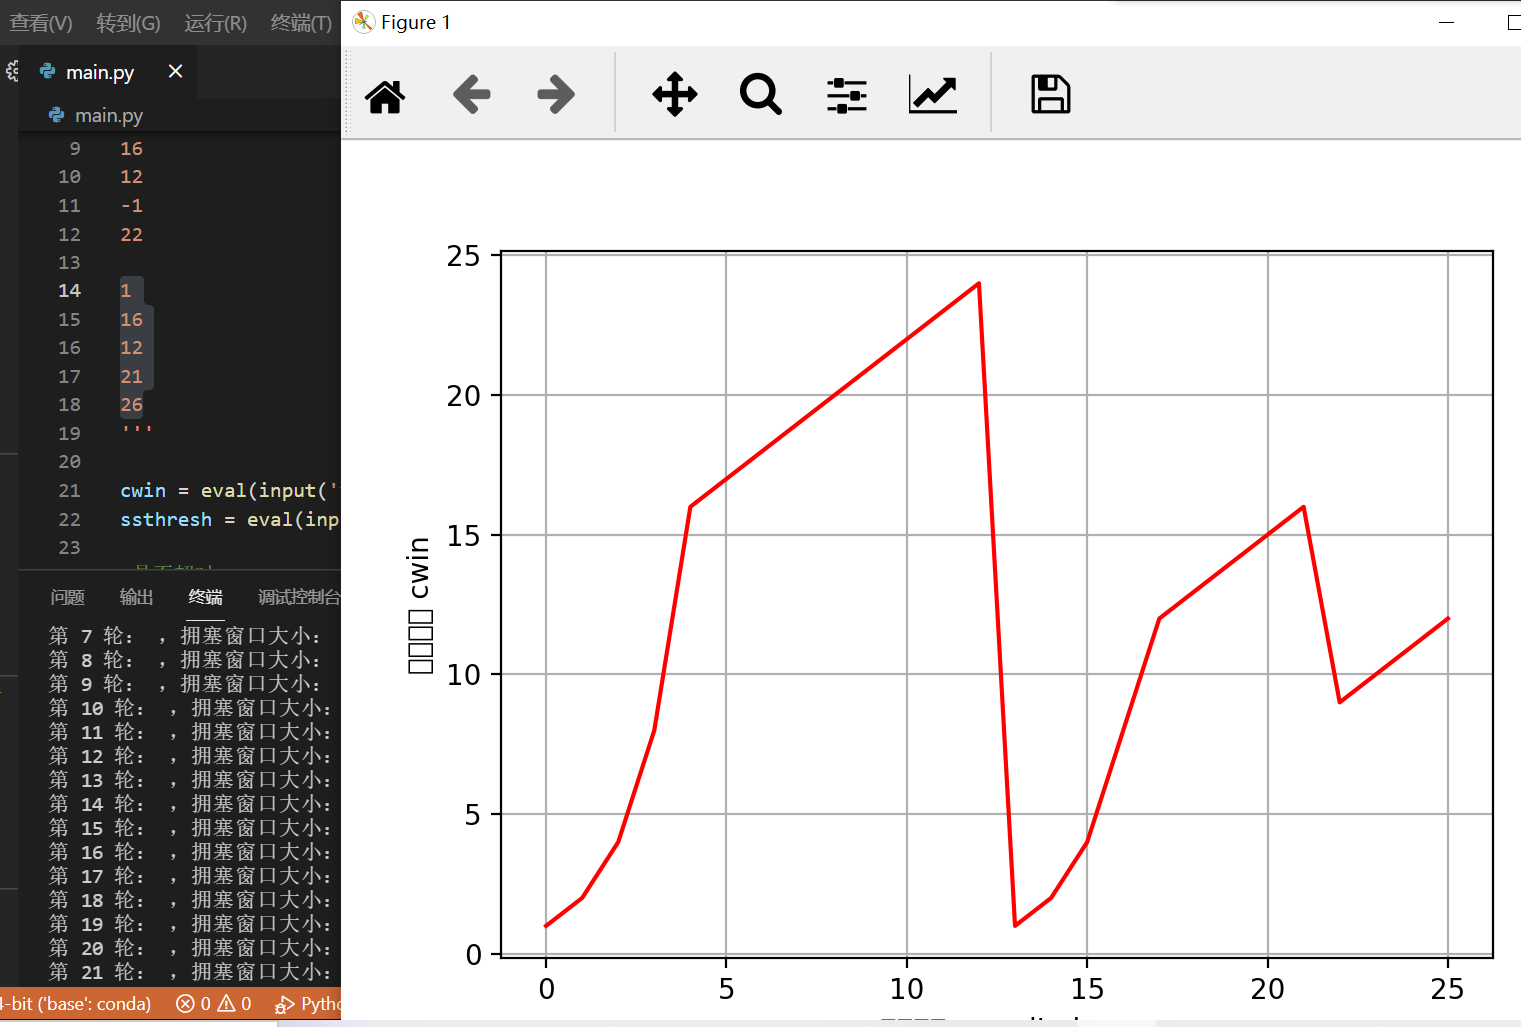The height and width of the screenshot is (1027, 1521).
Task: Open the 终端(T) menu
Action: coord(302,23)
